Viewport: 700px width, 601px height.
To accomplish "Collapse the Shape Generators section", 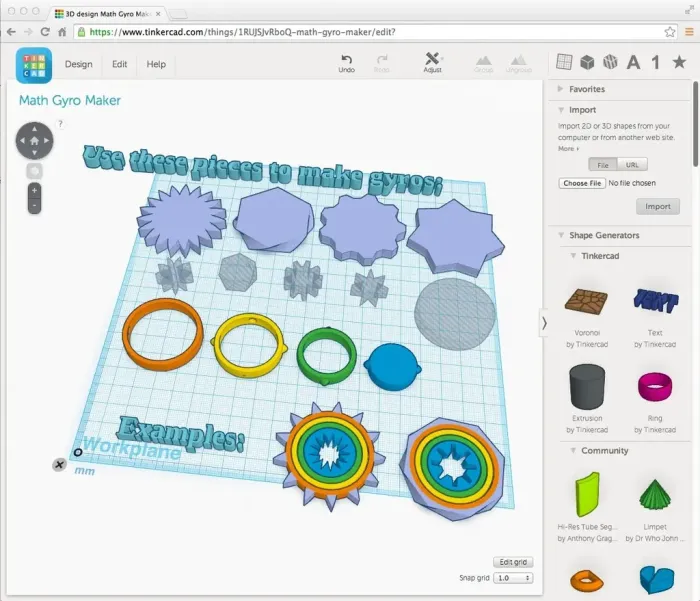I will [561, 235].
